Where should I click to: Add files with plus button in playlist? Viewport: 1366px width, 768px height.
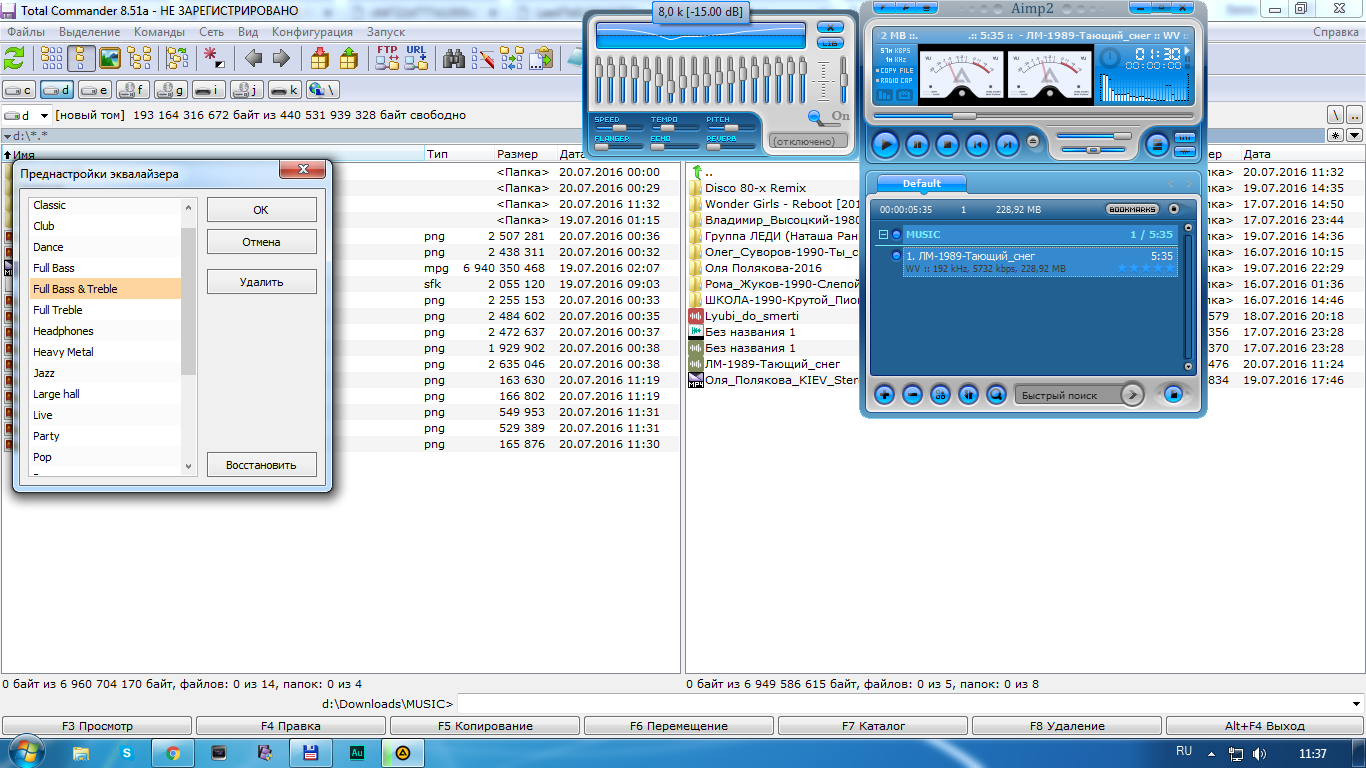coord(885,395)
